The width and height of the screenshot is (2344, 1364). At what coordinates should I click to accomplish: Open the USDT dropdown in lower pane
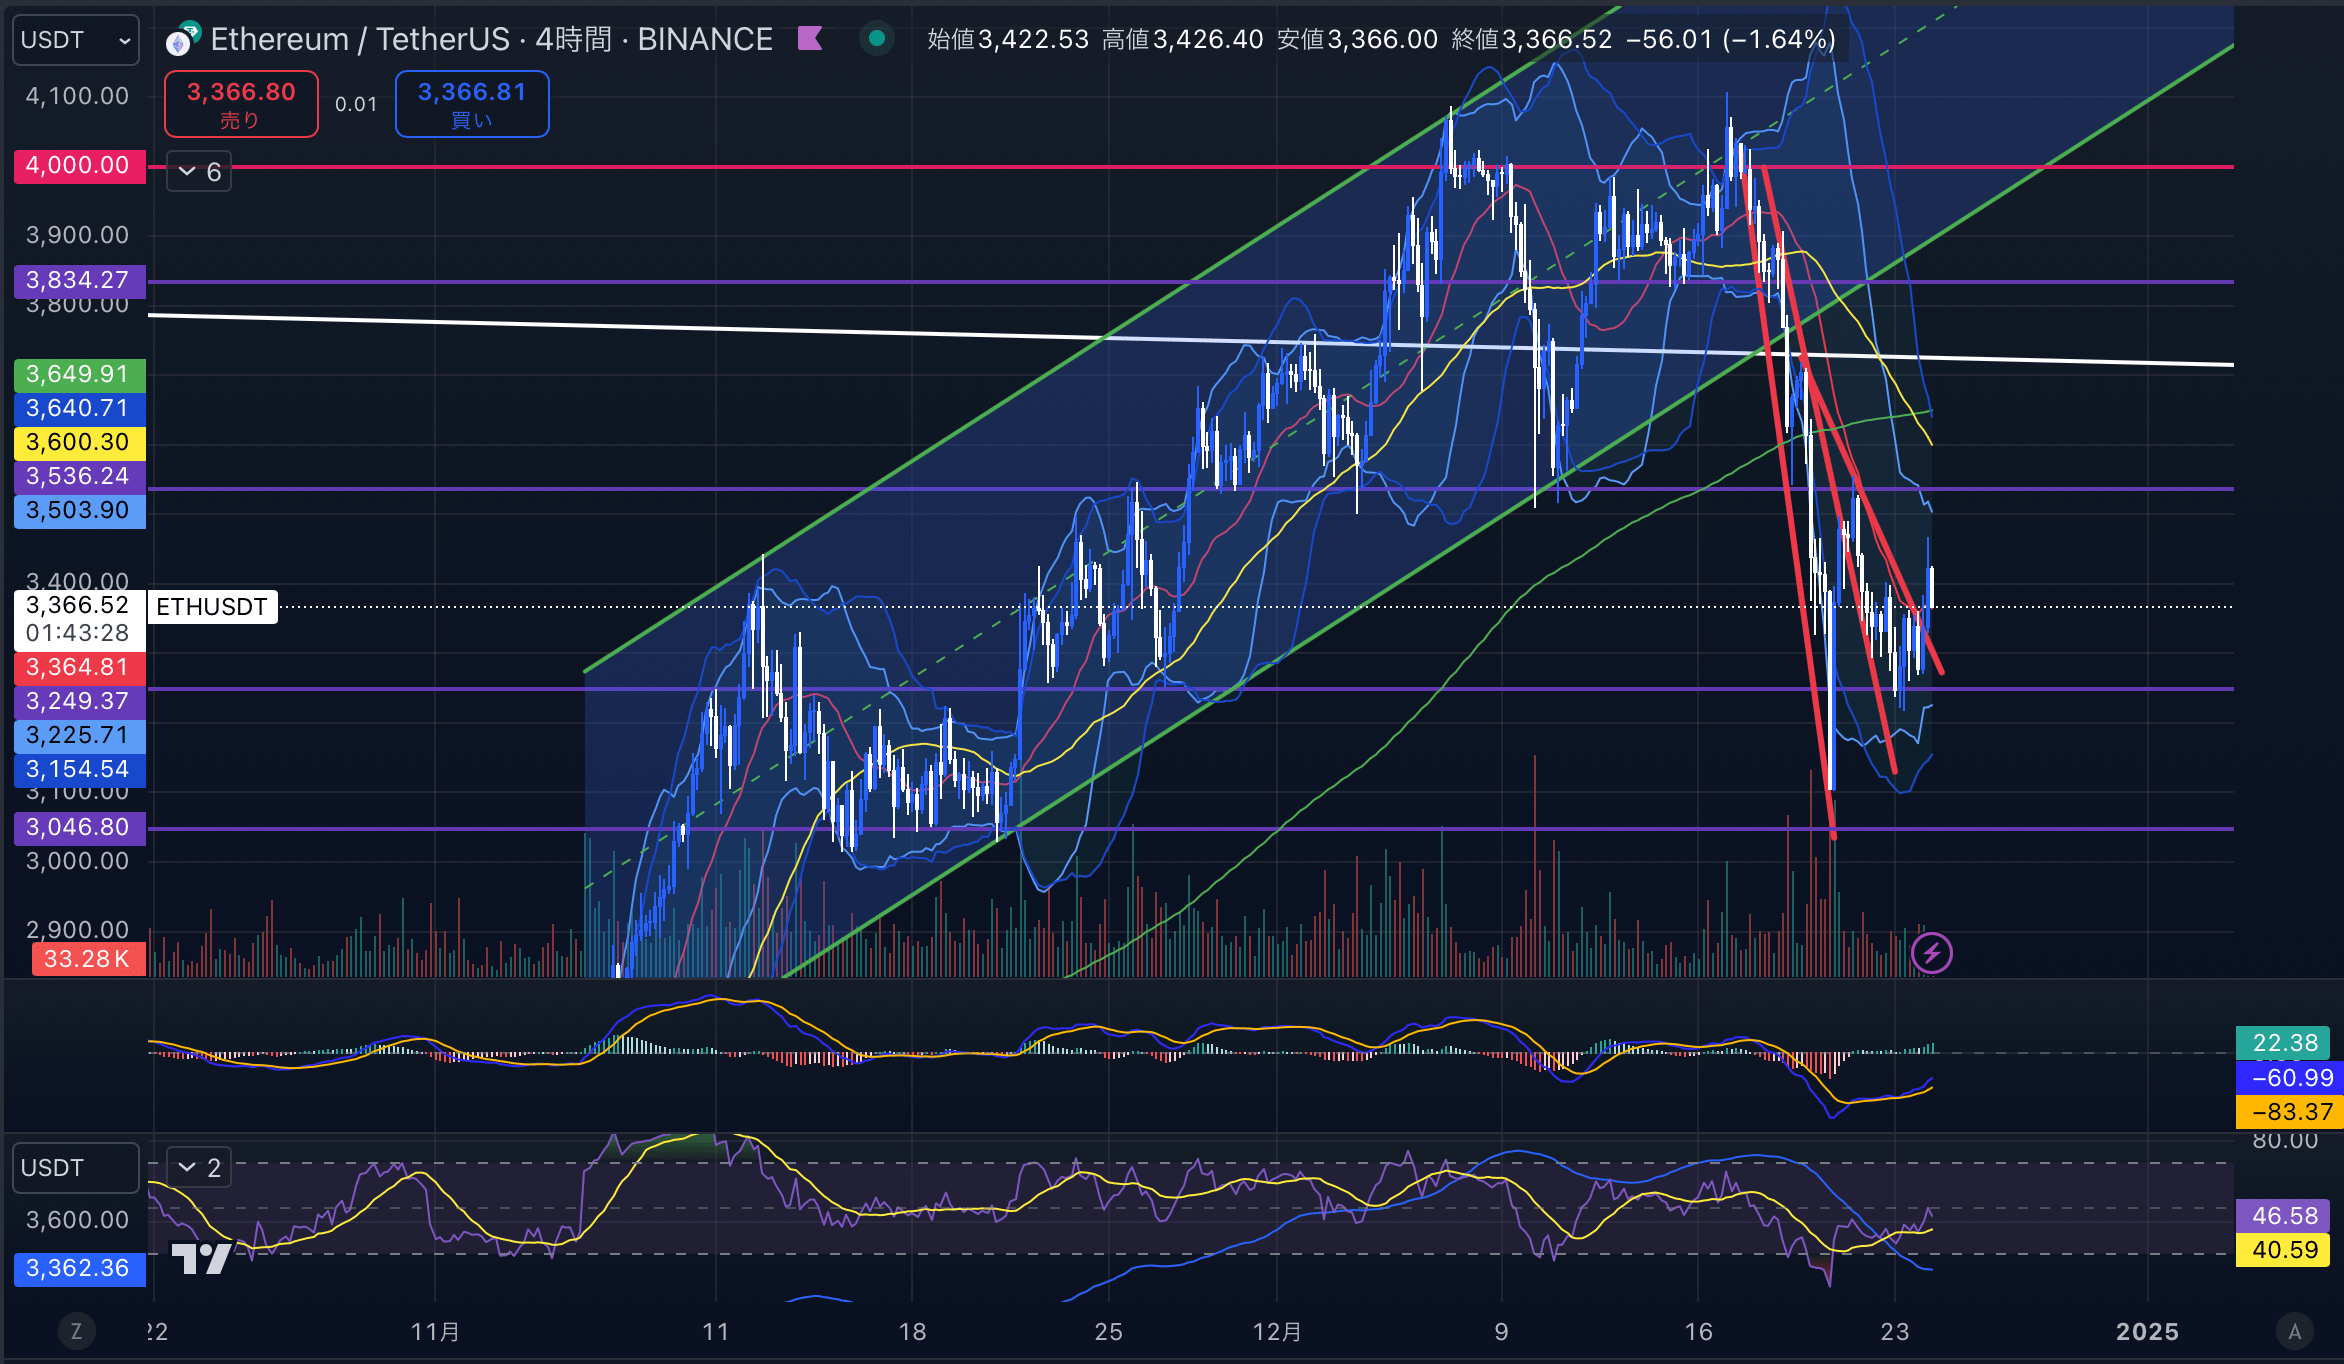click(x=76, y=1168)
